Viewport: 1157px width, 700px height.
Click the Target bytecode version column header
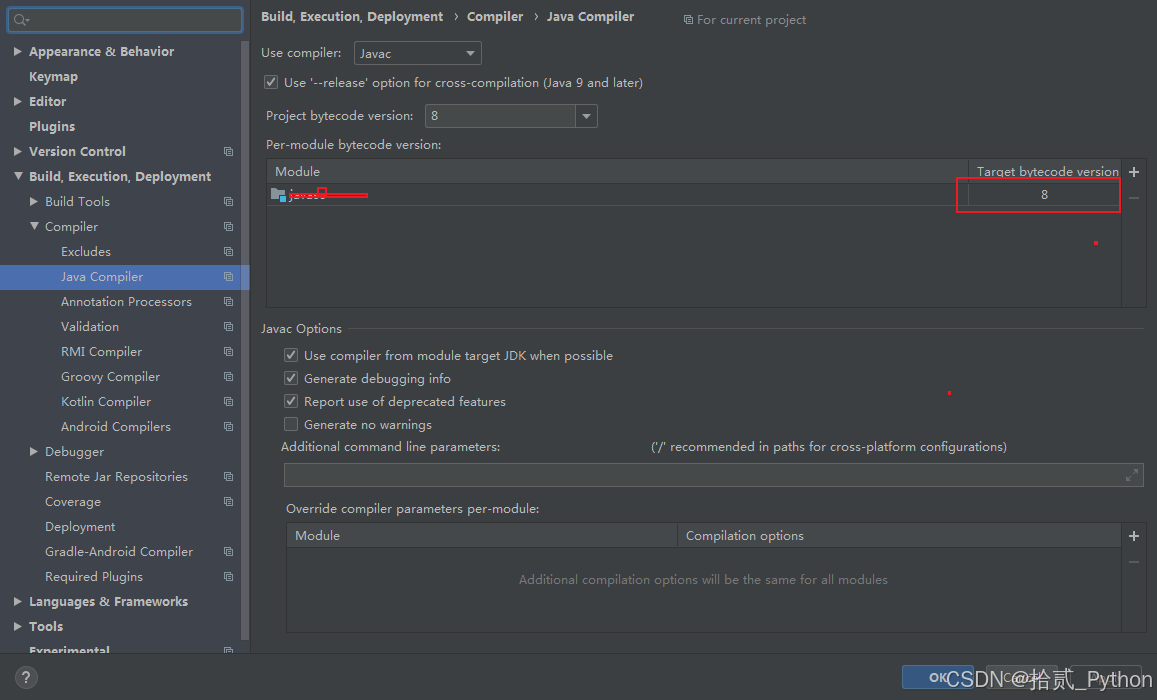tap(1044, 171)
